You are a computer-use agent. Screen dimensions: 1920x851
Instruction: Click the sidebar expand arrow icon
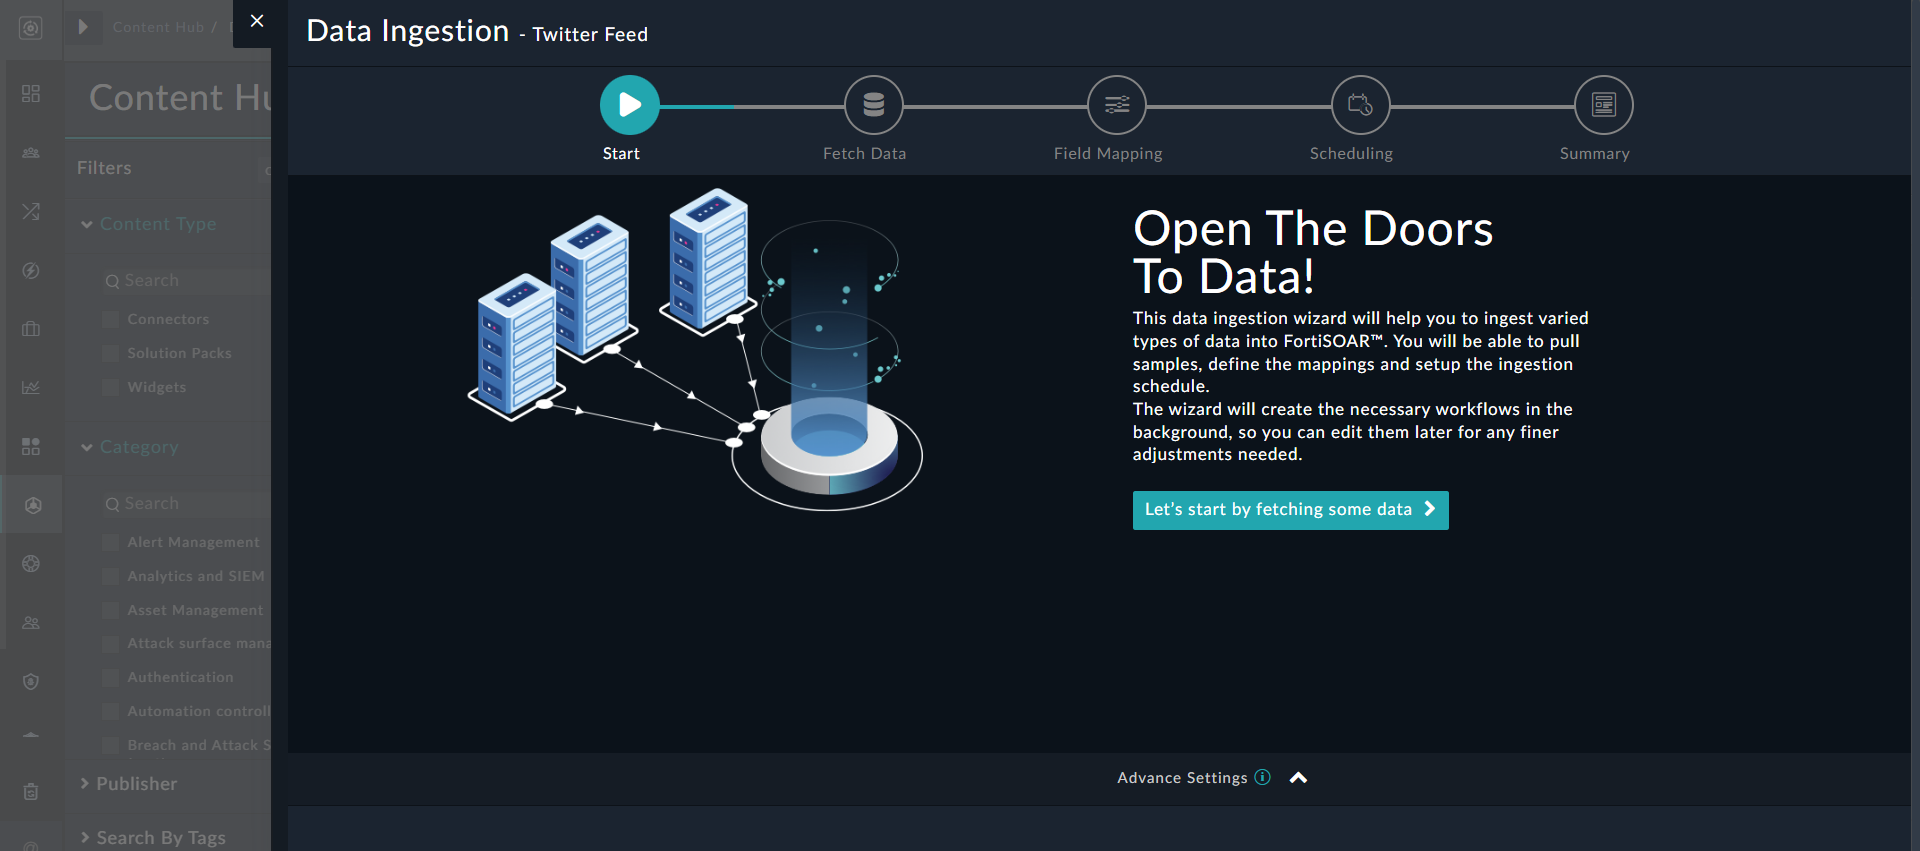(83, 27)
